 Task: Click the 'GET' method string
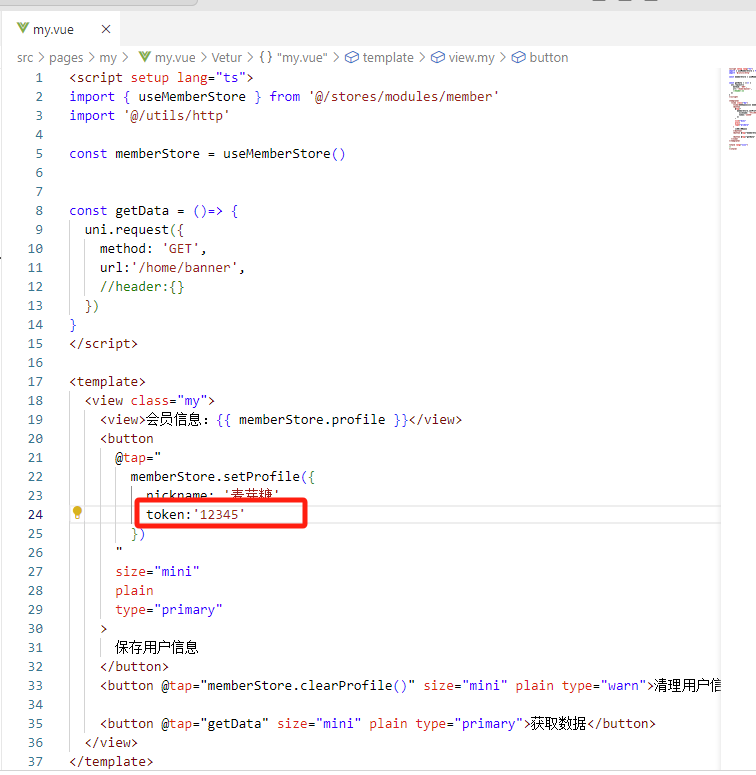180,249
